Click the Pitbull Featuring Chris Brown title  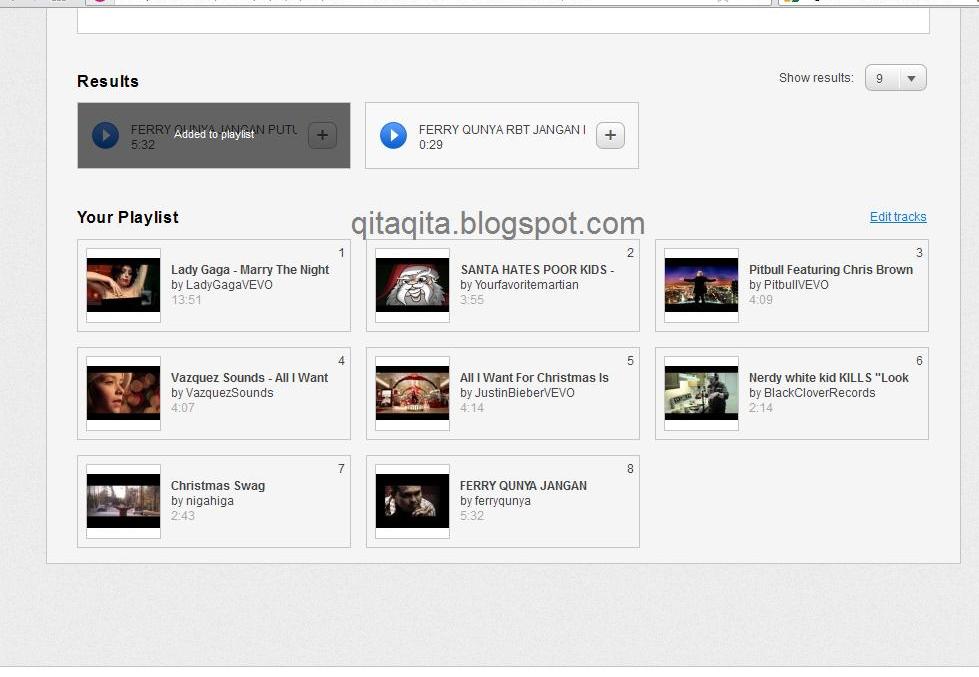(830, 270)
